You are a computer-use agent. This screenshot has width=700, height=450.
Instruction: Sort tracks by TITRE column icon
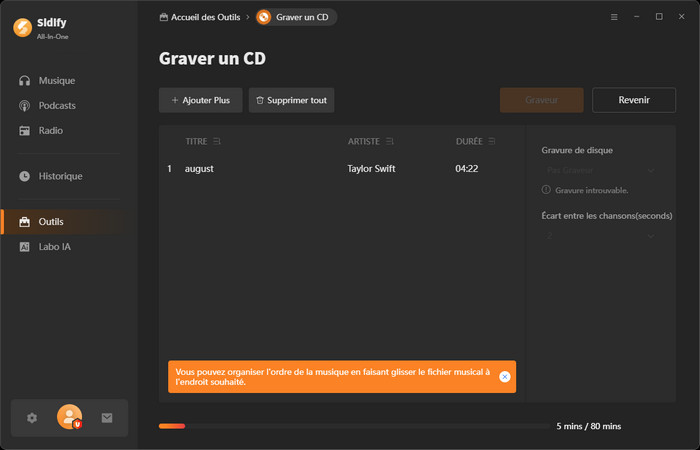click(217, 141)
